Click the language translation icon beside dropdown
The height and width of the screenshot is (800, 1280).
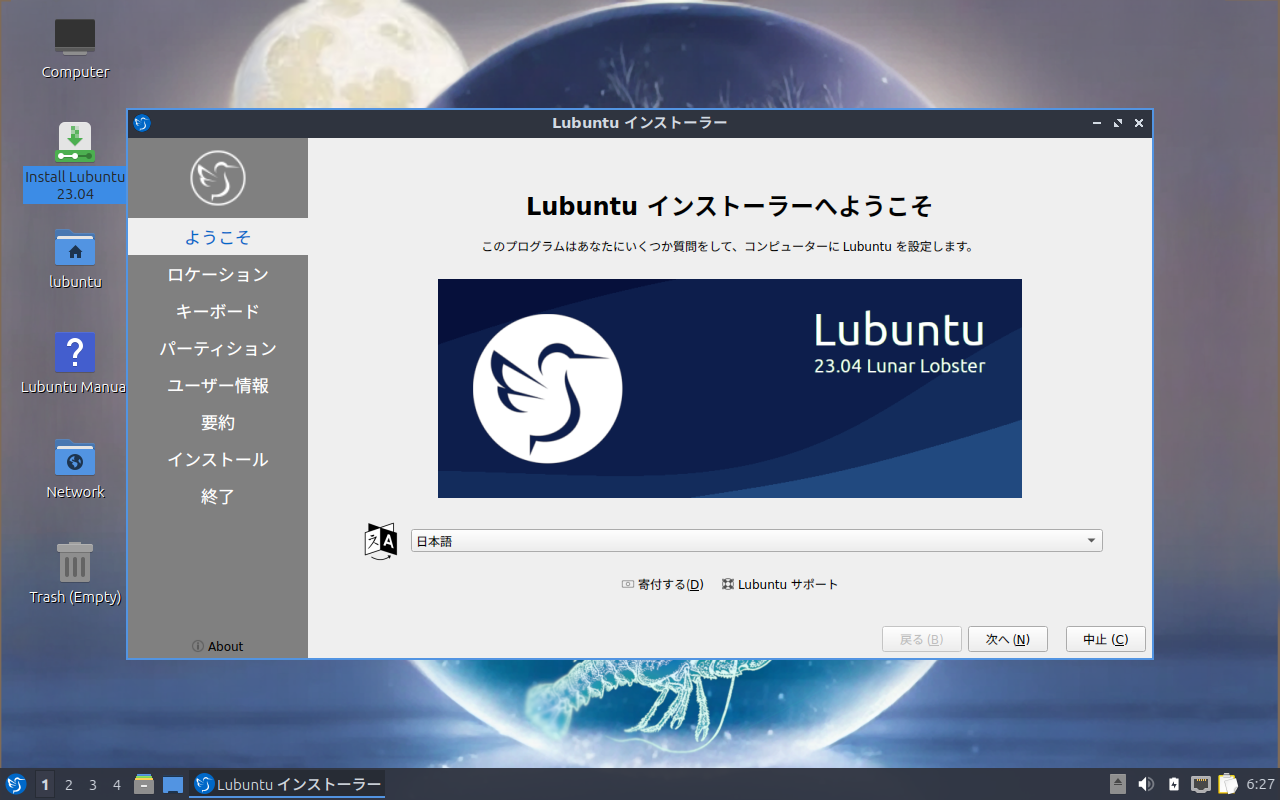381,541
